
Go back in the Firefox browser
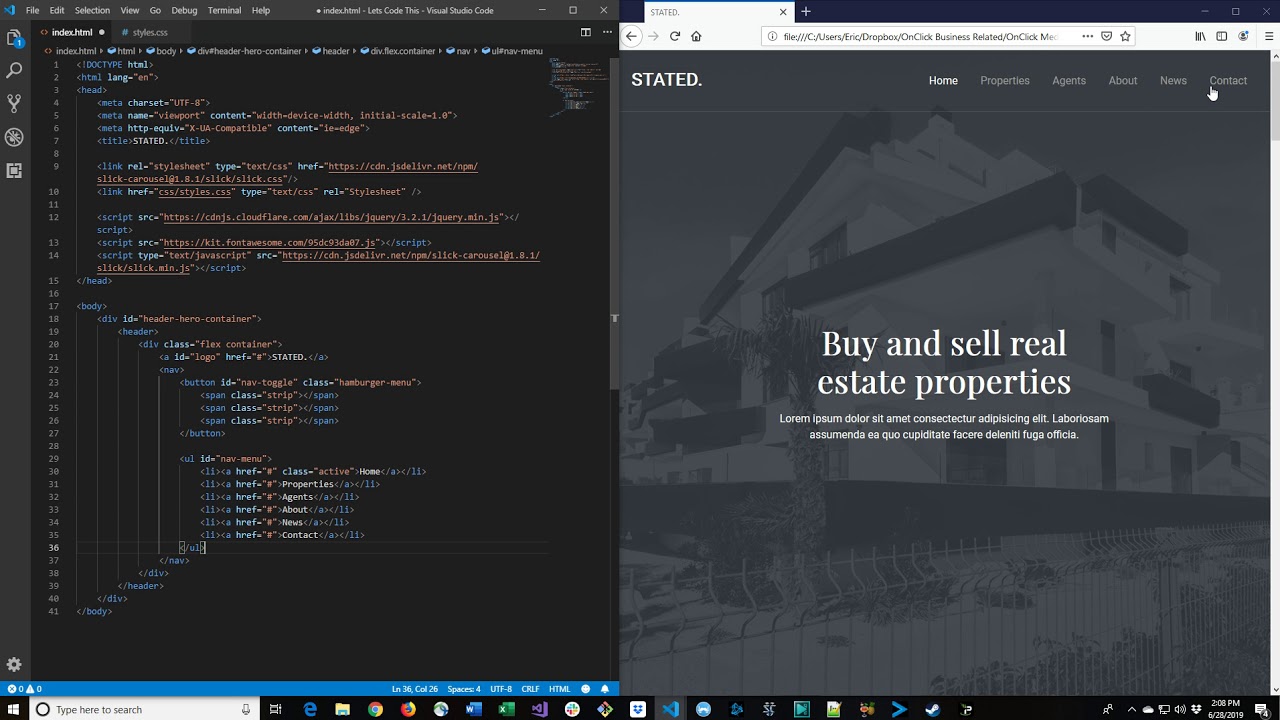click(x=631, y=36)
